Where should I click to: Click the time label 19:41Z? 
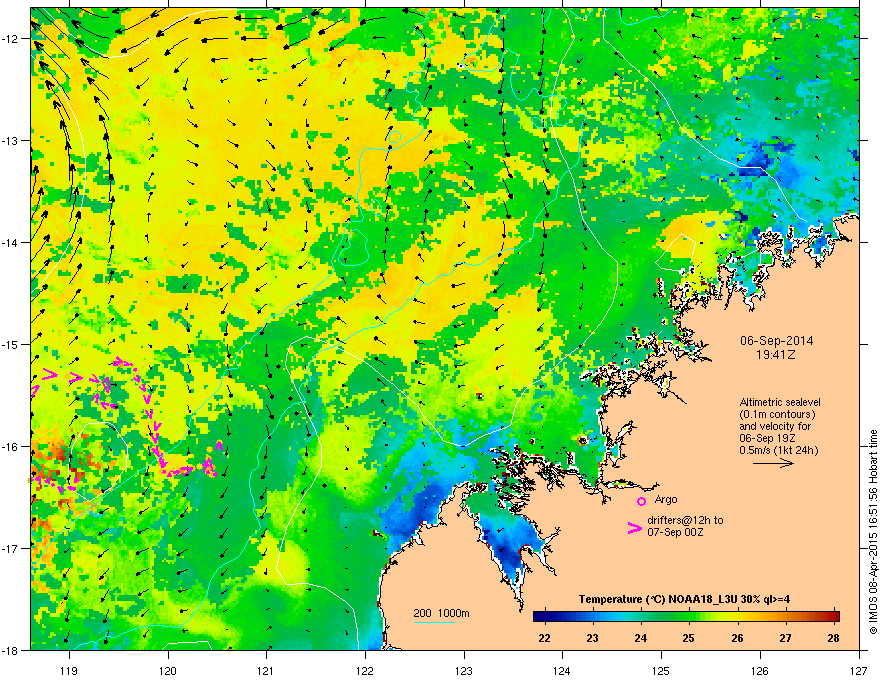[x=776, y=355]
